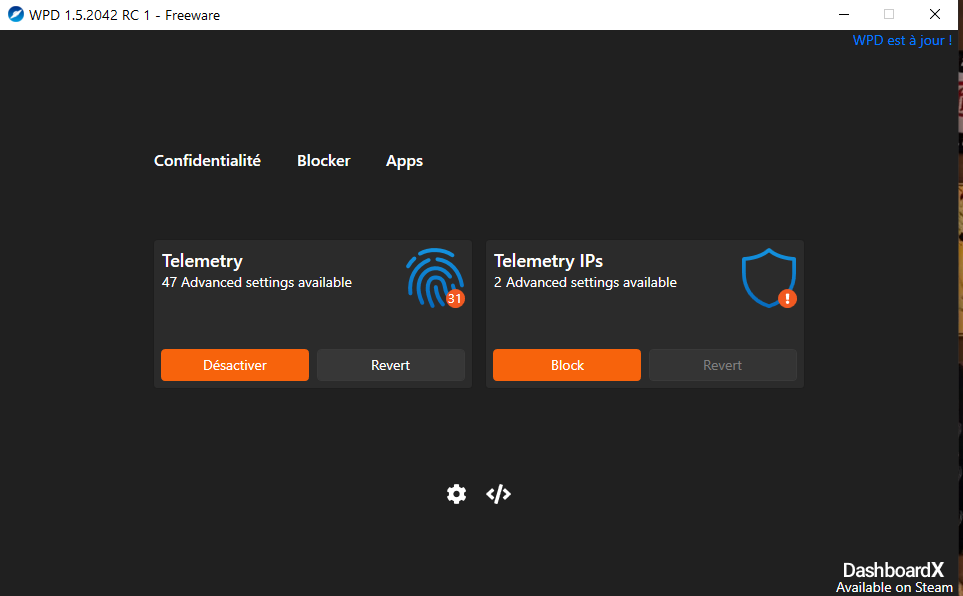963x596 pixels.
Task: Minimize the WPD window
Action: (843, 15)
